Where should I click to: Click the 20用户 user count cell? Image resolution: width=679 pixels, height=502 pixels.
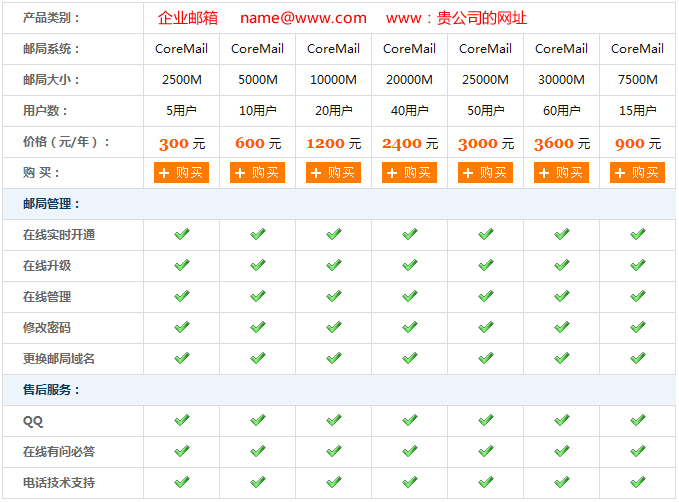333,111
